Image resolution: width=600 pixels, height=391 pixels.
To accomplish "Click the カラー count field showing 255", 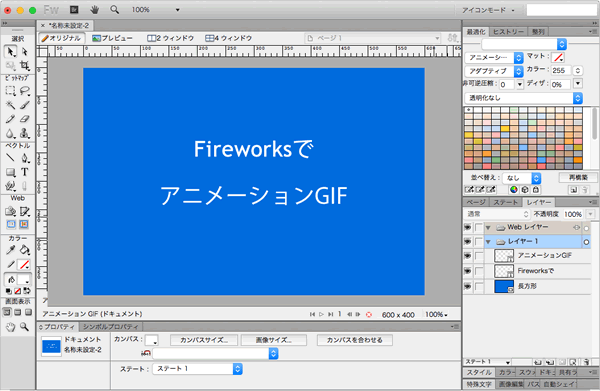I will tap(561, 71).
